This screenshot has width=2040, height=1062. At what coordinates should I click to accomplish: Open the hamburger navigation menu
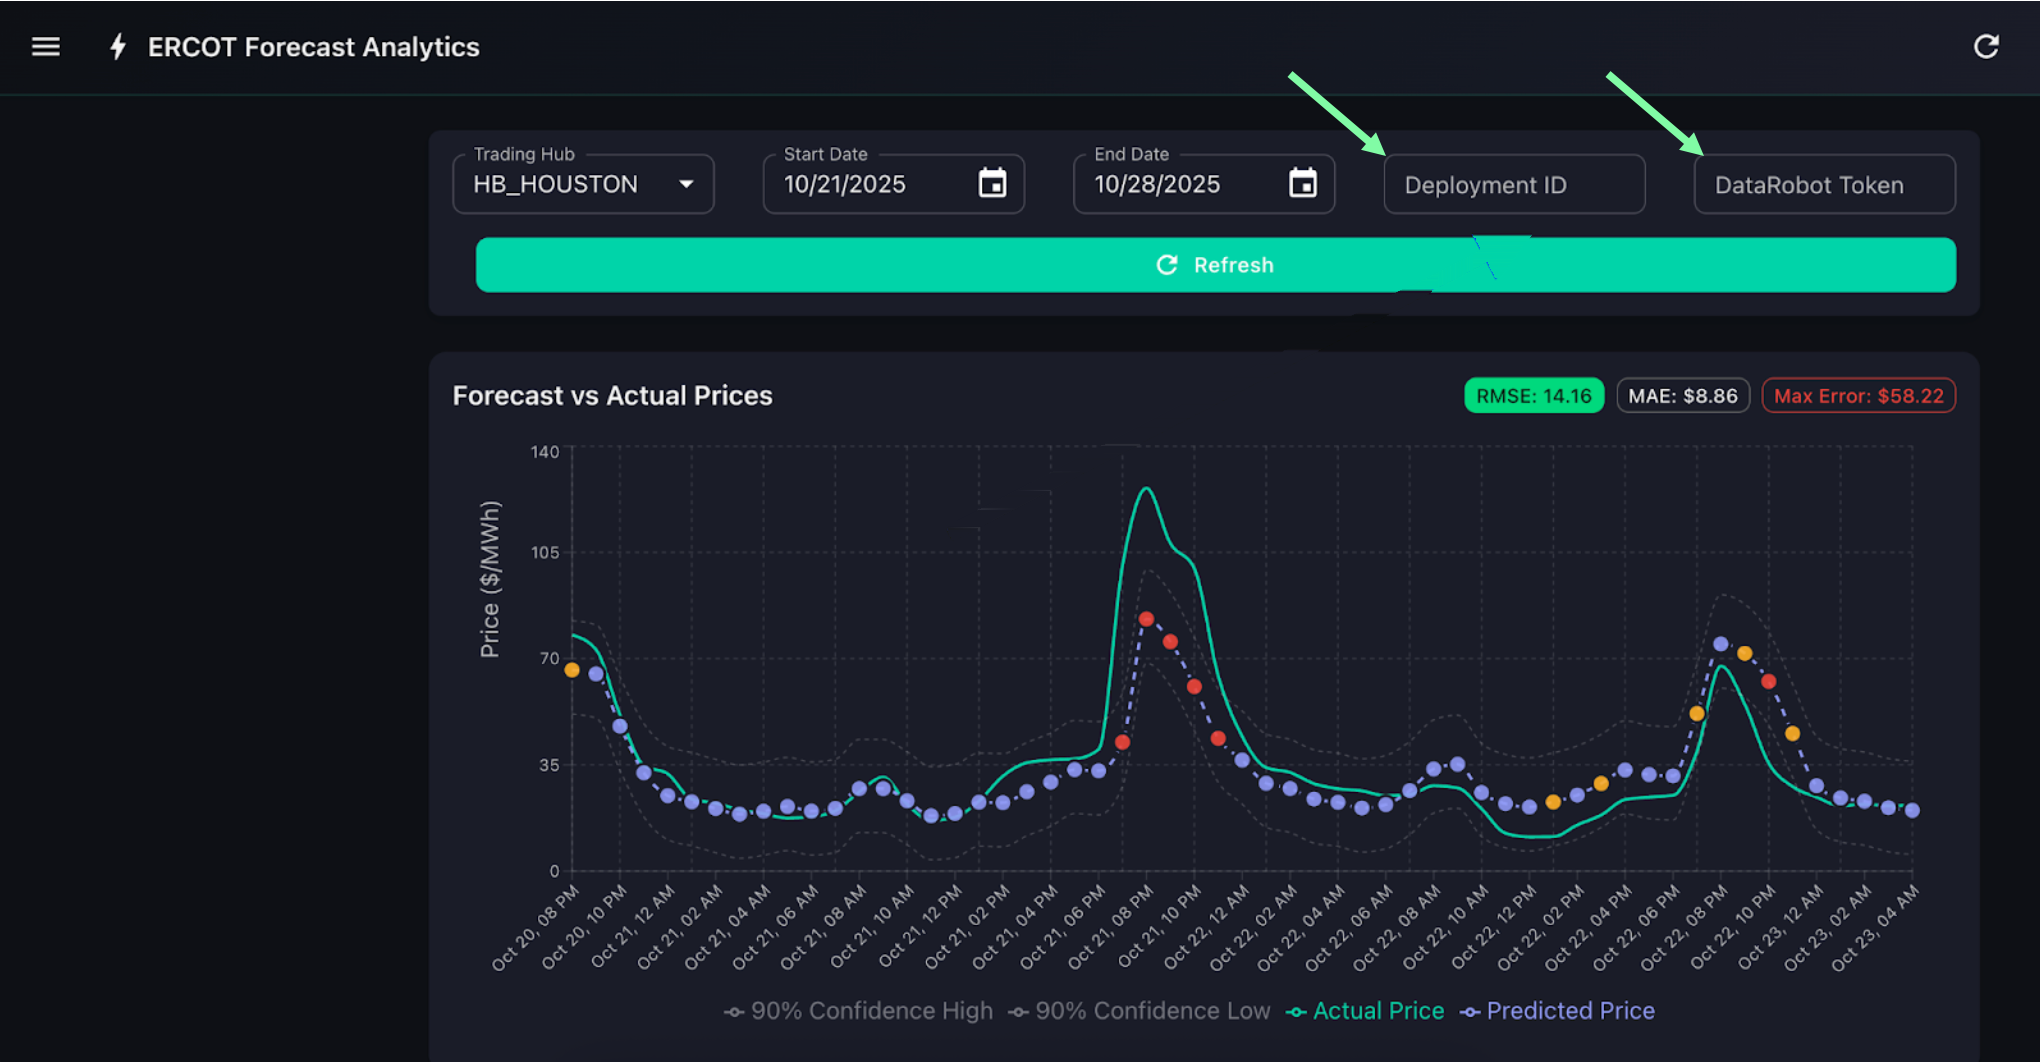[x=46, y=47]
